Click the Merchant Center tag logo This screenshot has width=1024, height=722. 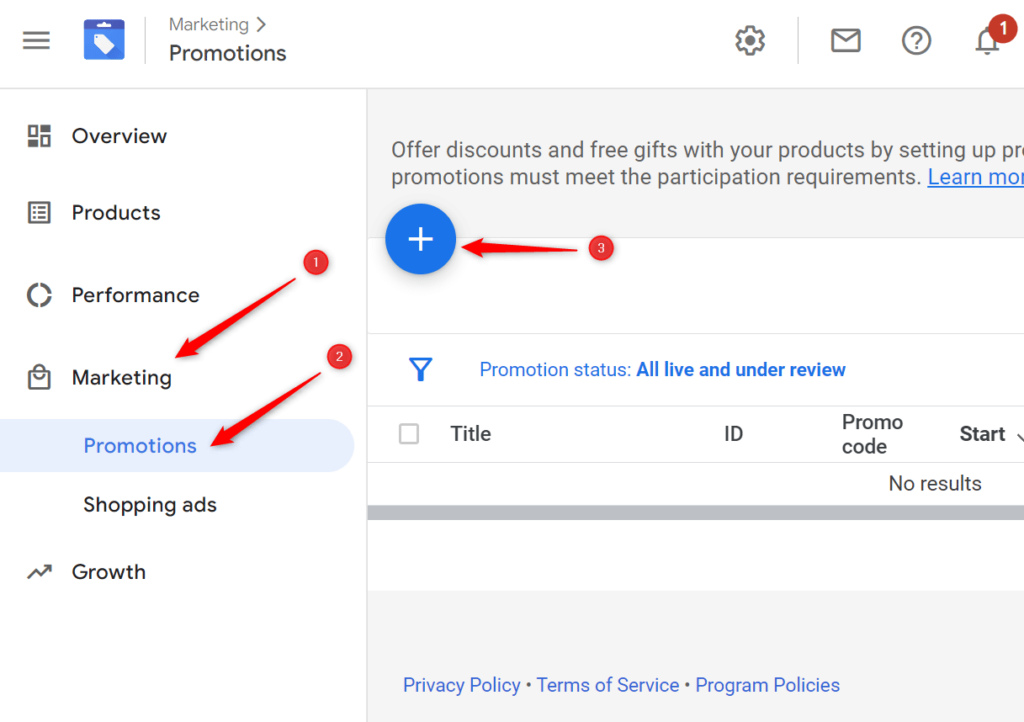(x=104, y=39)
